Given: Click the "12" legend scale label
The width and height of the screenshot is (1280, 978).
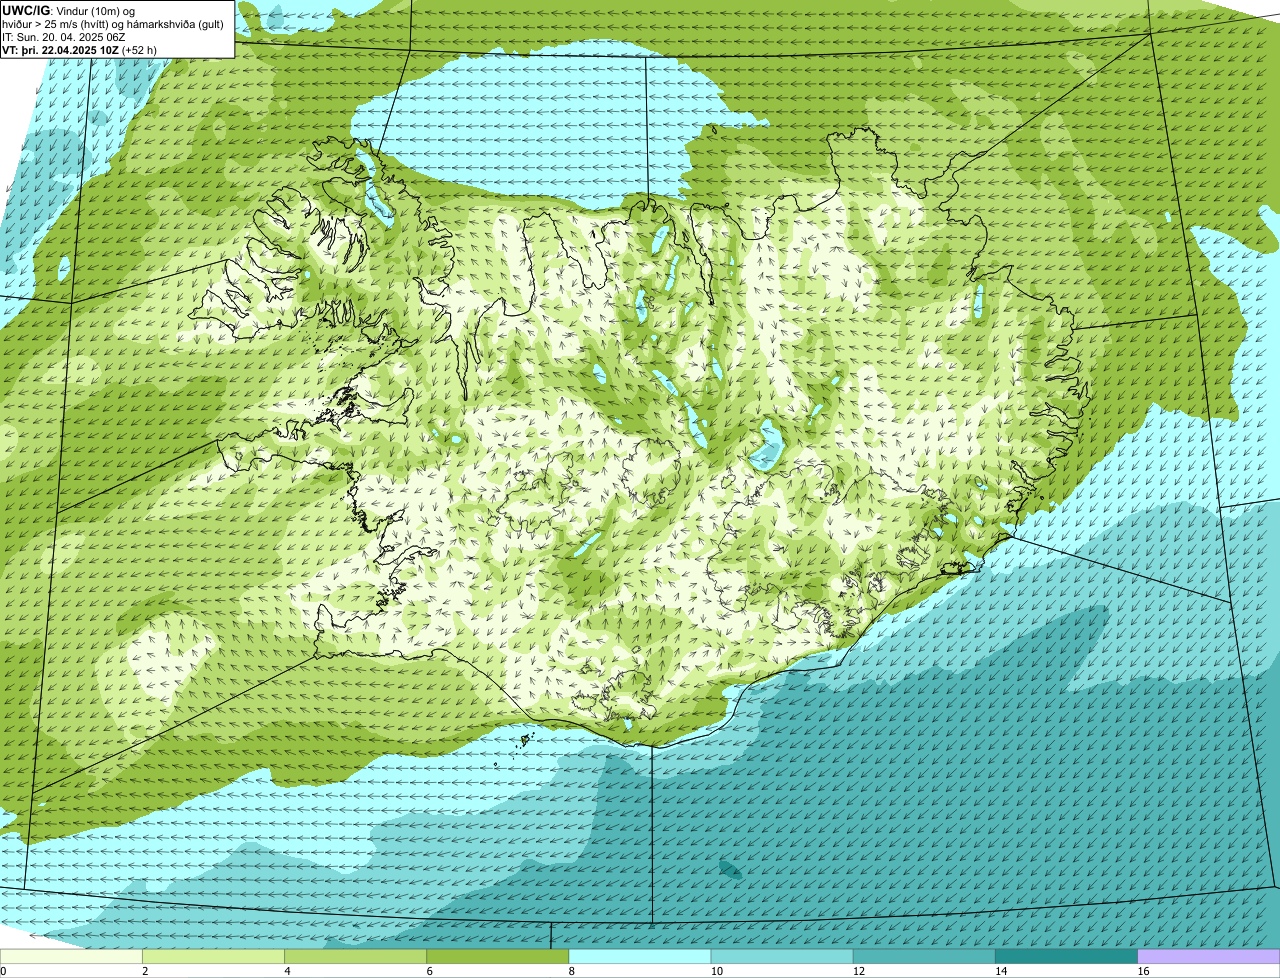Looking at the screenshot, I should tap(858, 971).
